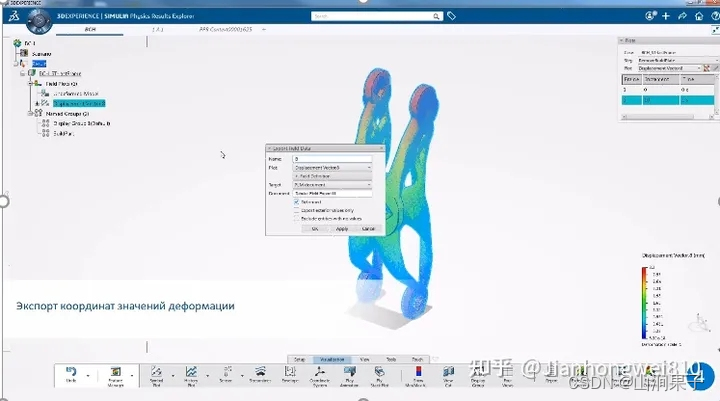Open the user profile icon in top bar
720x401 pixels.
[650, 16]
